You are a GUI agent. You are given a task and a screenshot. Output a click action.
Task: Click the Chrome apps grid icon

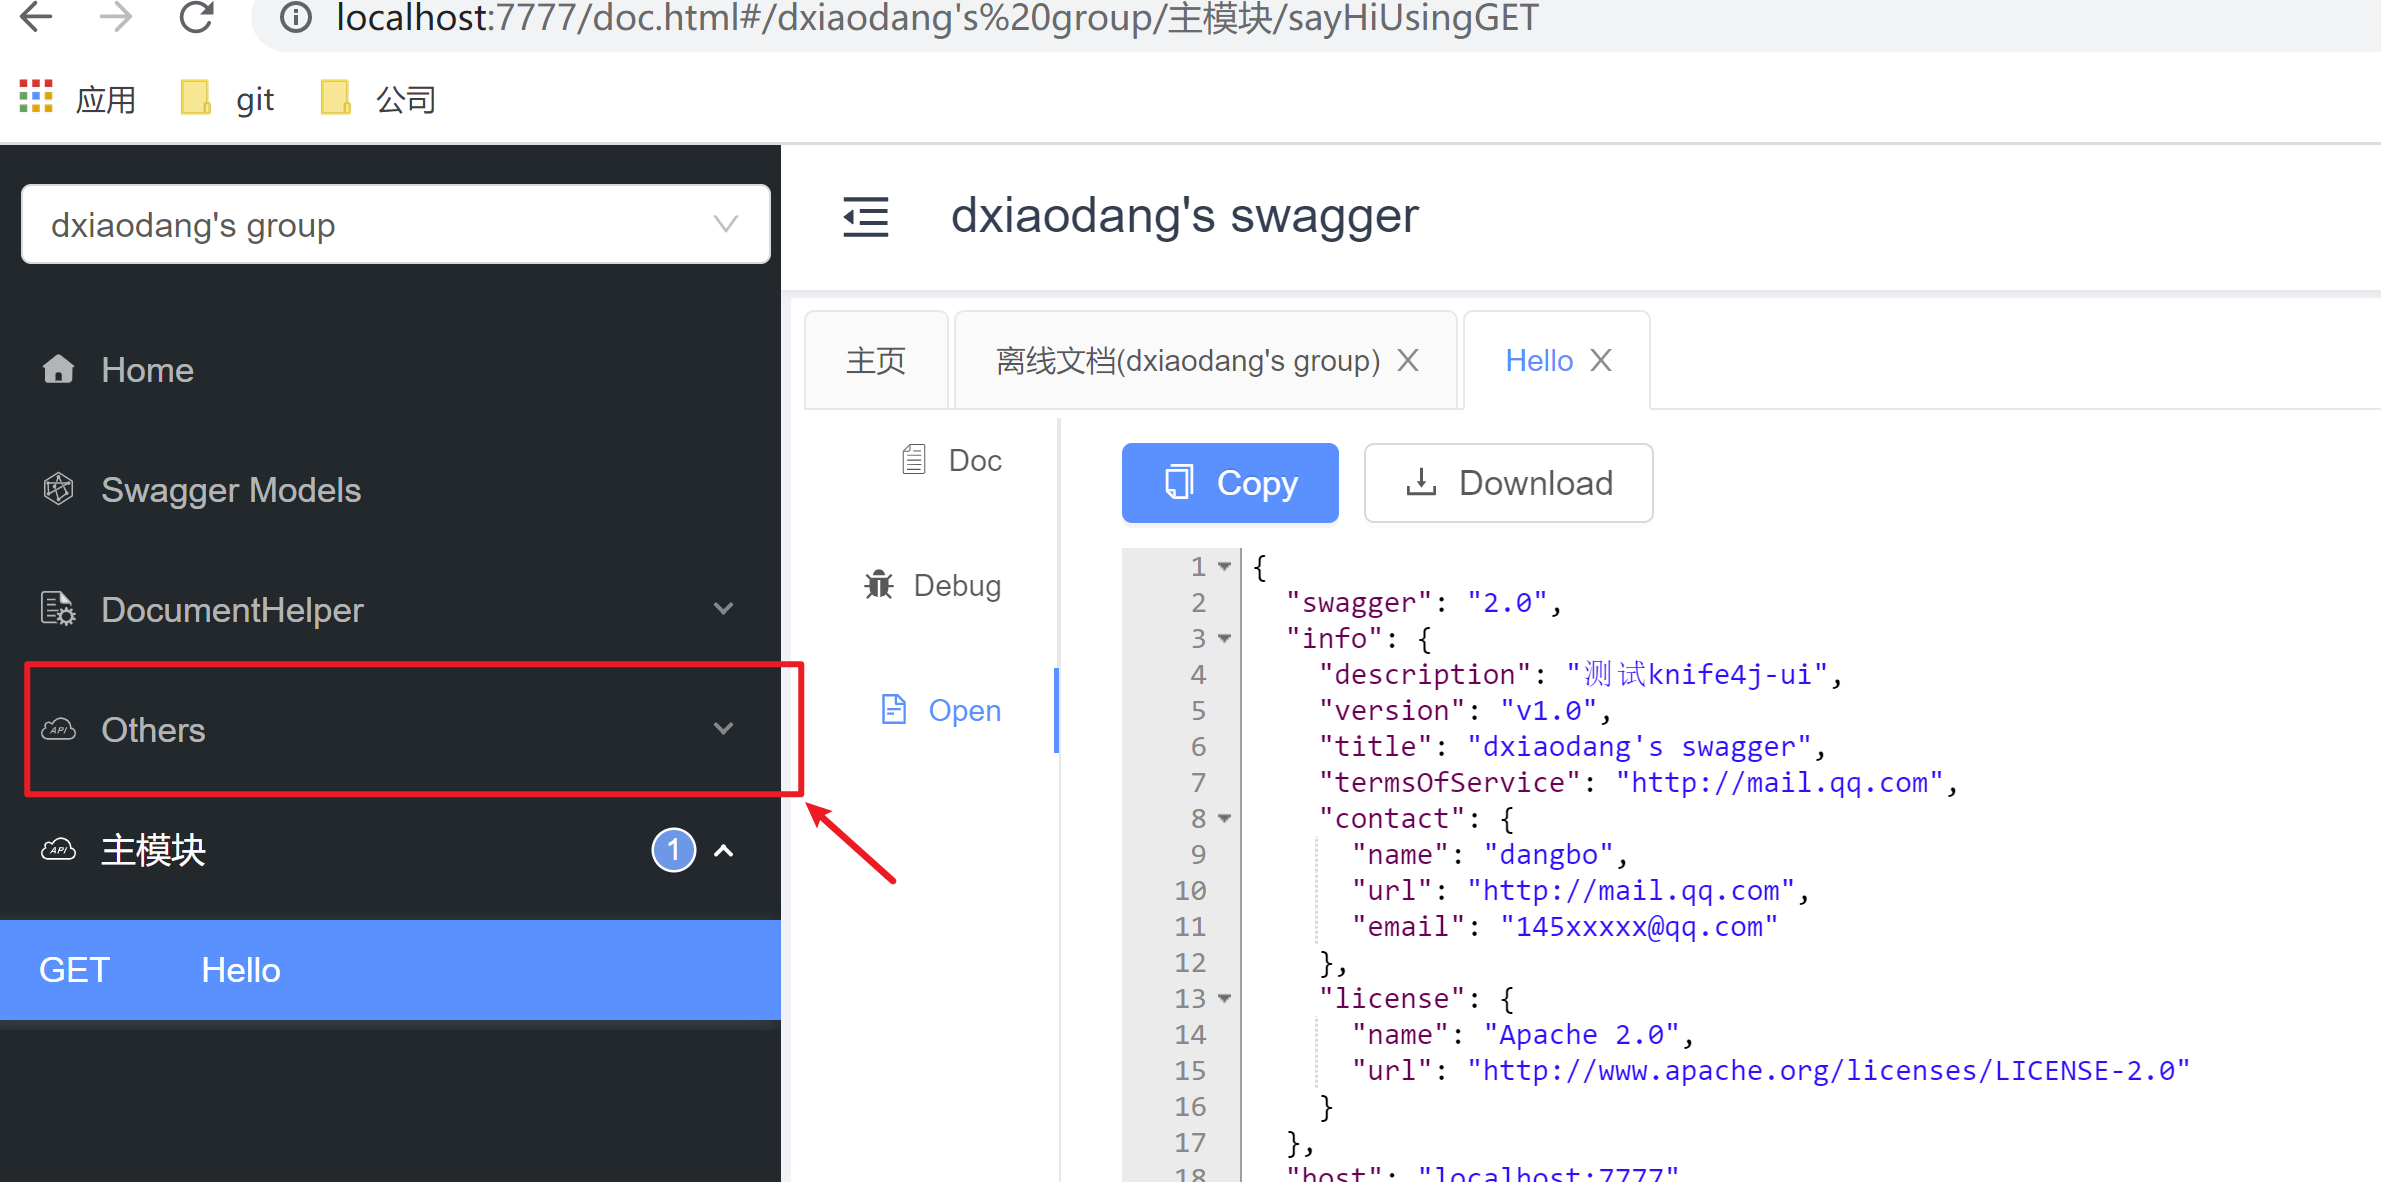pos(36,97)
